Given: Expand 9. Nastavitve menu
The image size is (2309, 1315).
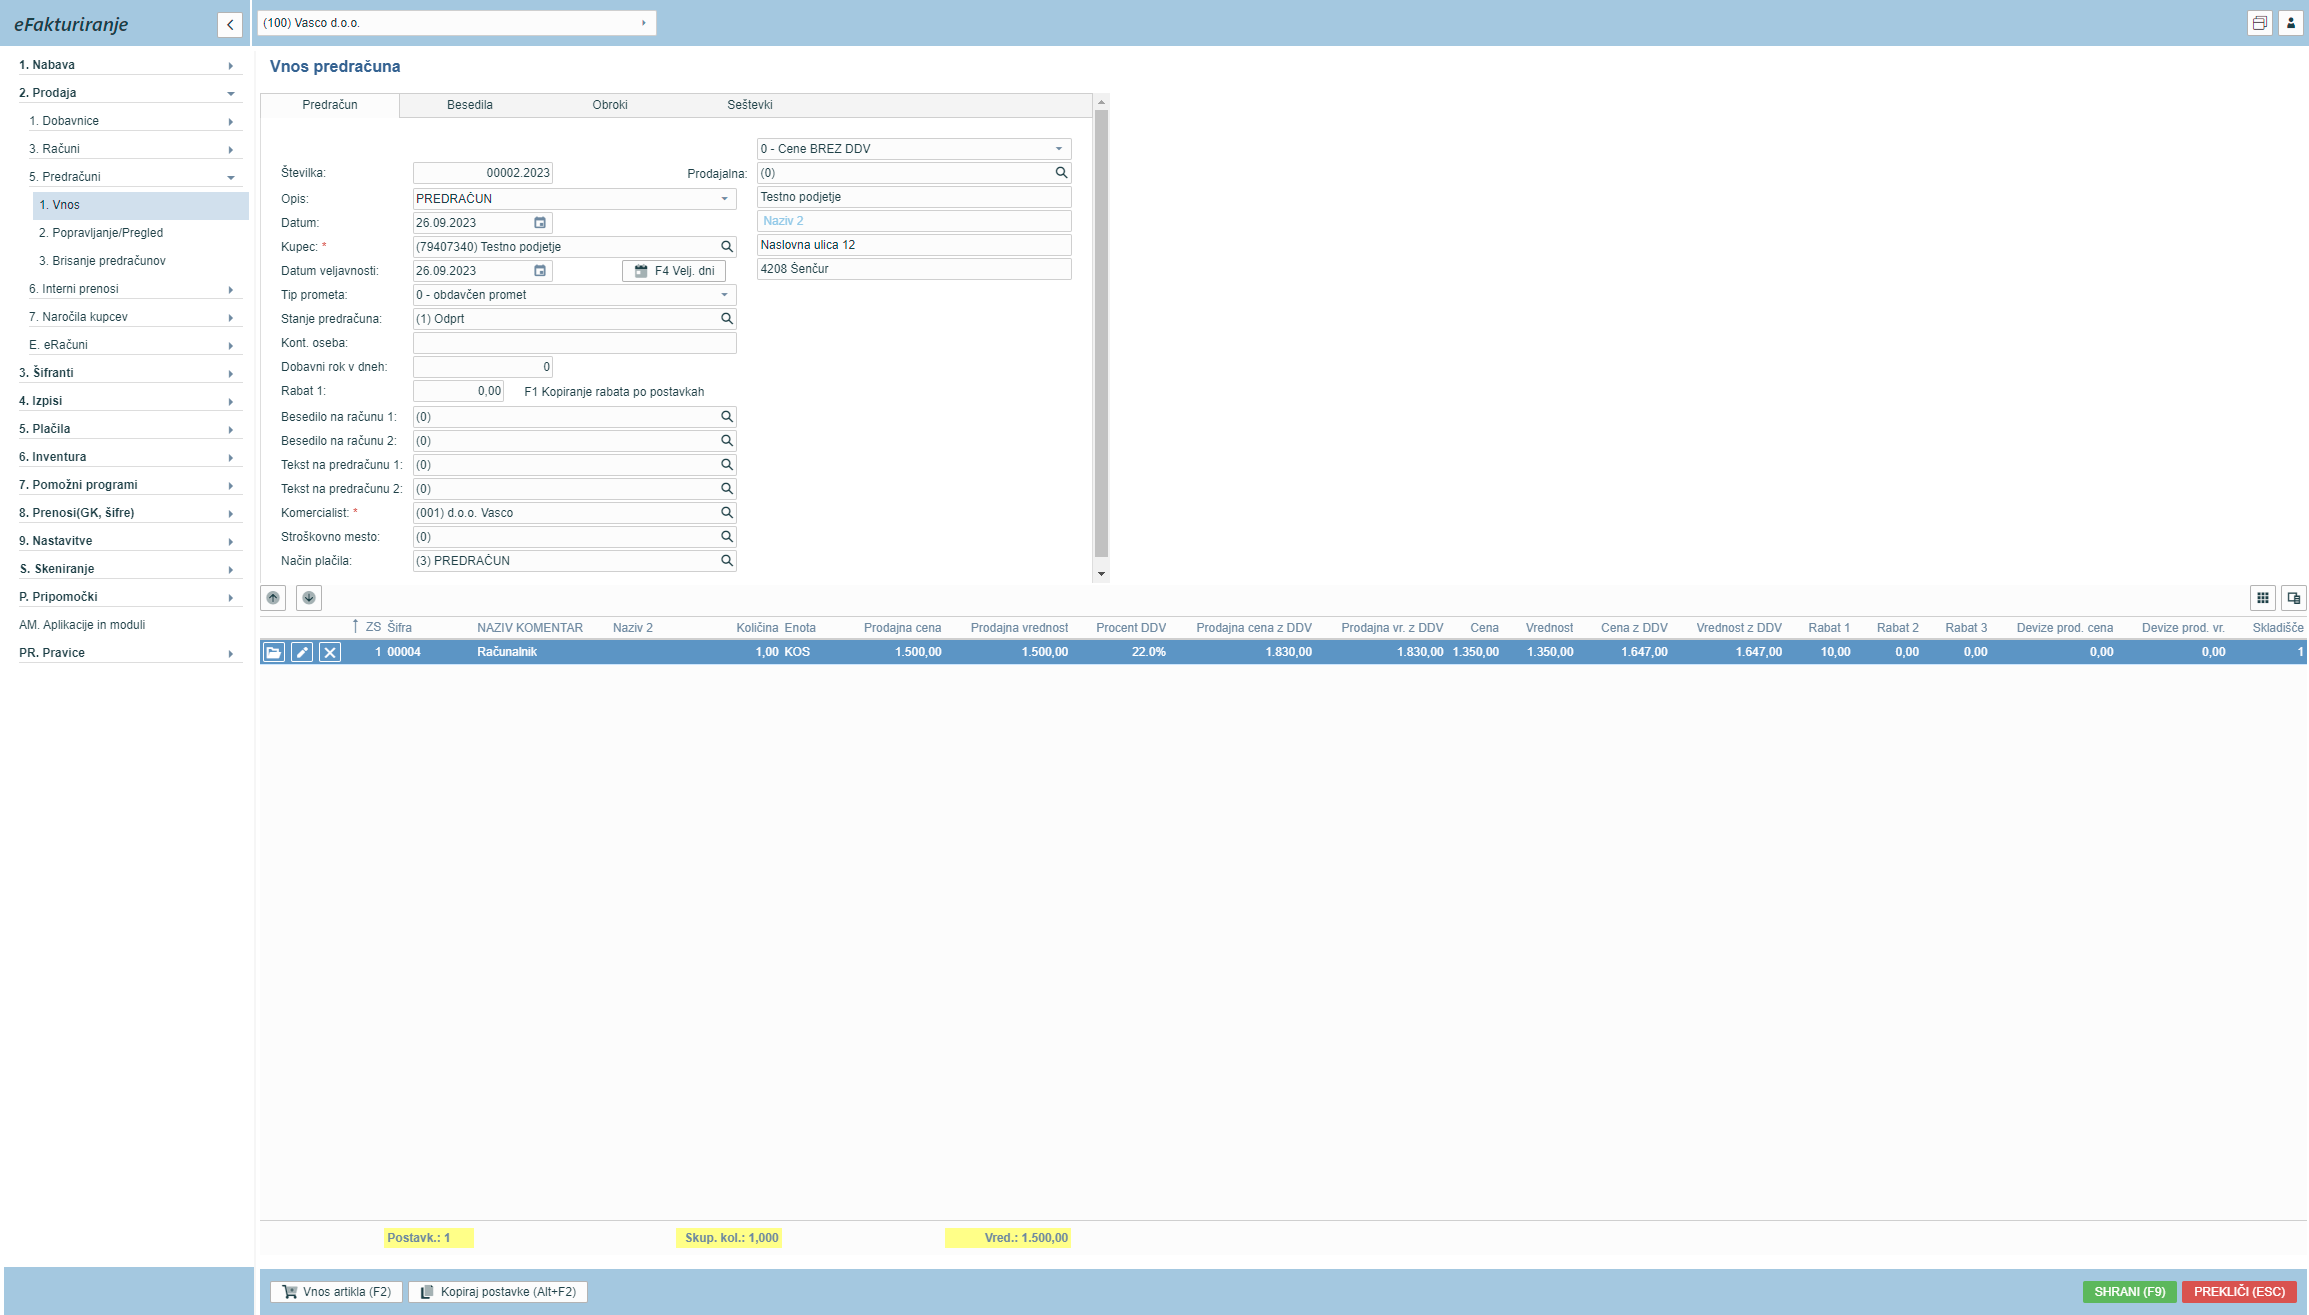Looking at the screenshot, I should (129, 541).
